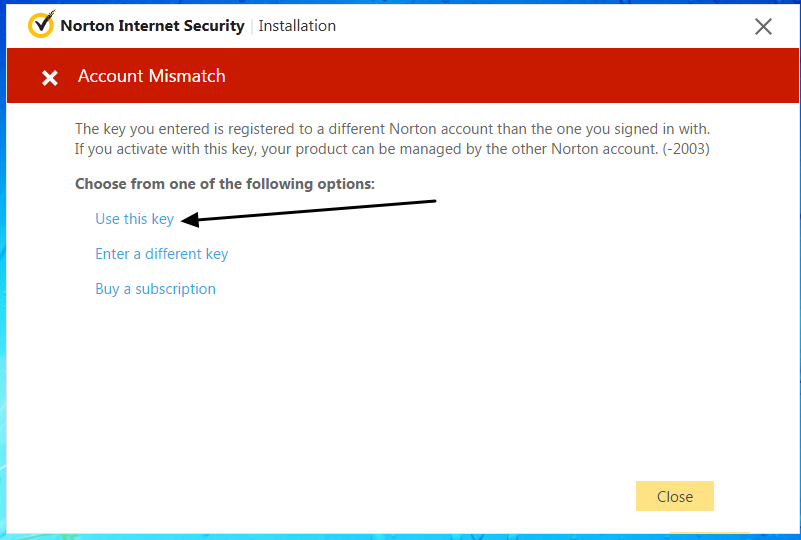Click the "Account Mismatch" heading
This screenshot has width=801, height=540.
[x=152, y=76]
